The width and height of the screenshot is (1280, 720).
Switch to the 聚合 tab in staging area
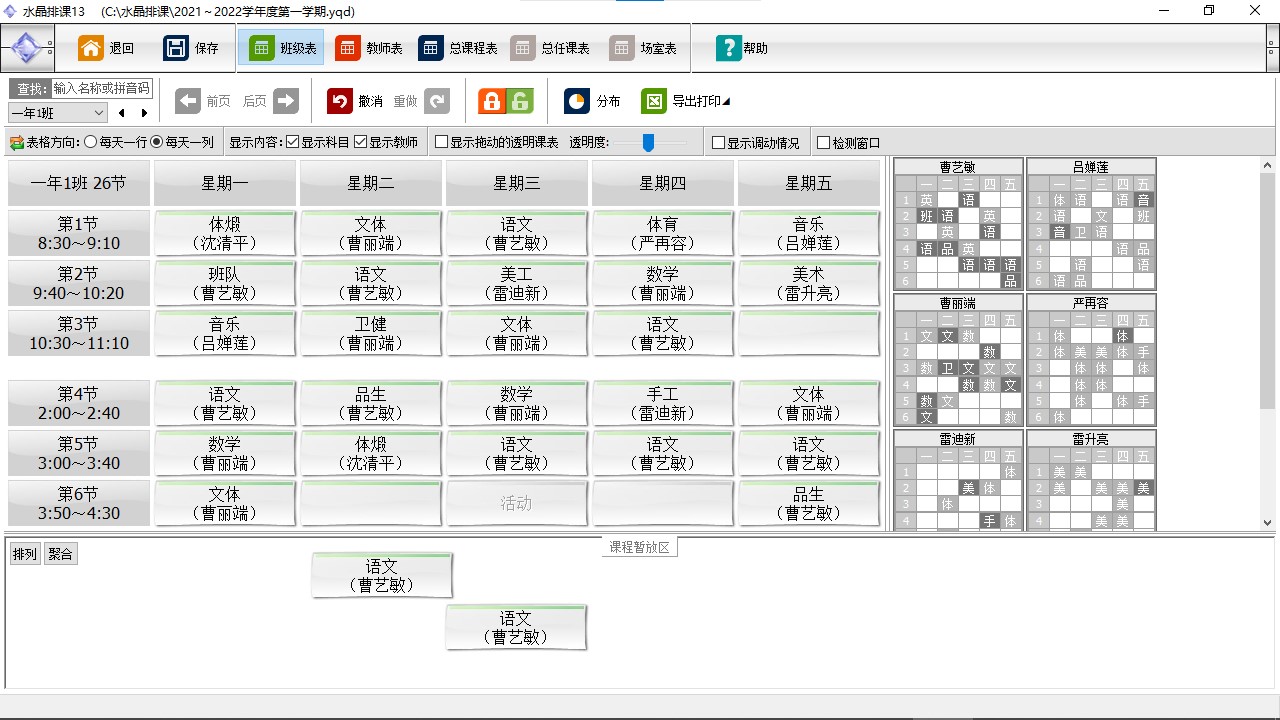[x=60, y=553]
